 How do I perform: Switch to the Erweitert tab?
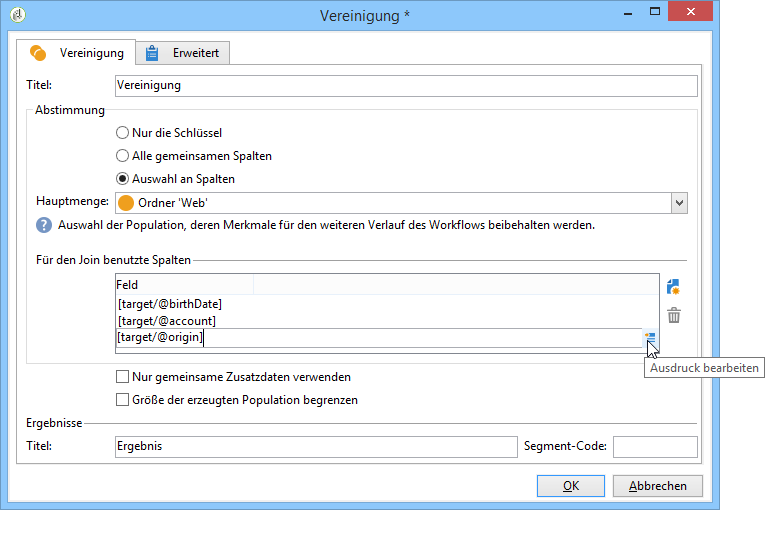click(184, 52)
